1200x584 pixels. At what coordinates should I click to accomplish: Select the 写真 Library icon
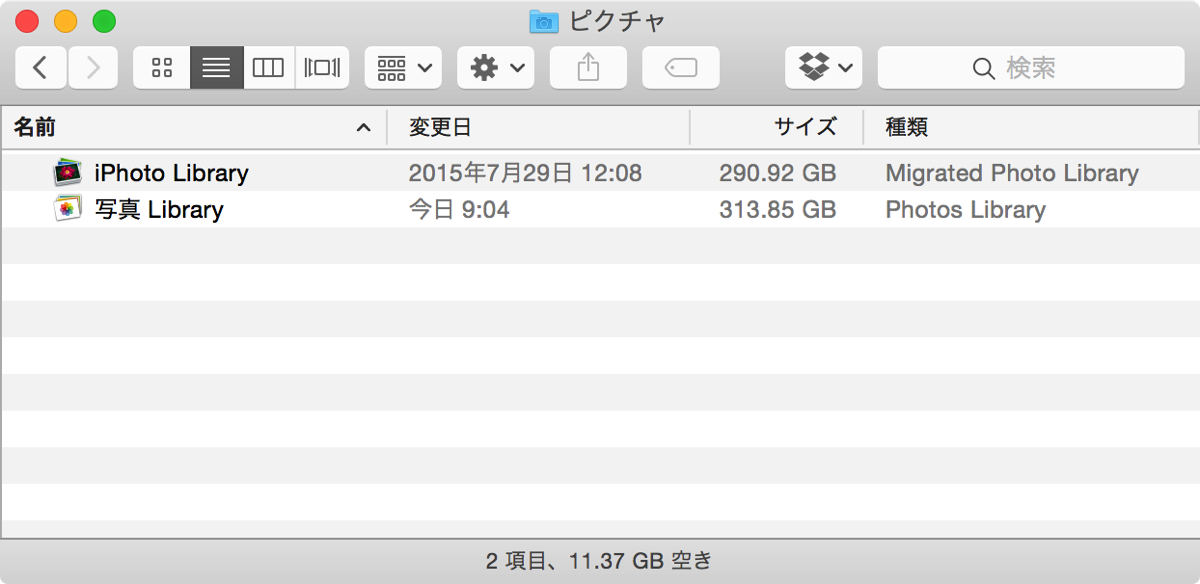point(68,209)
